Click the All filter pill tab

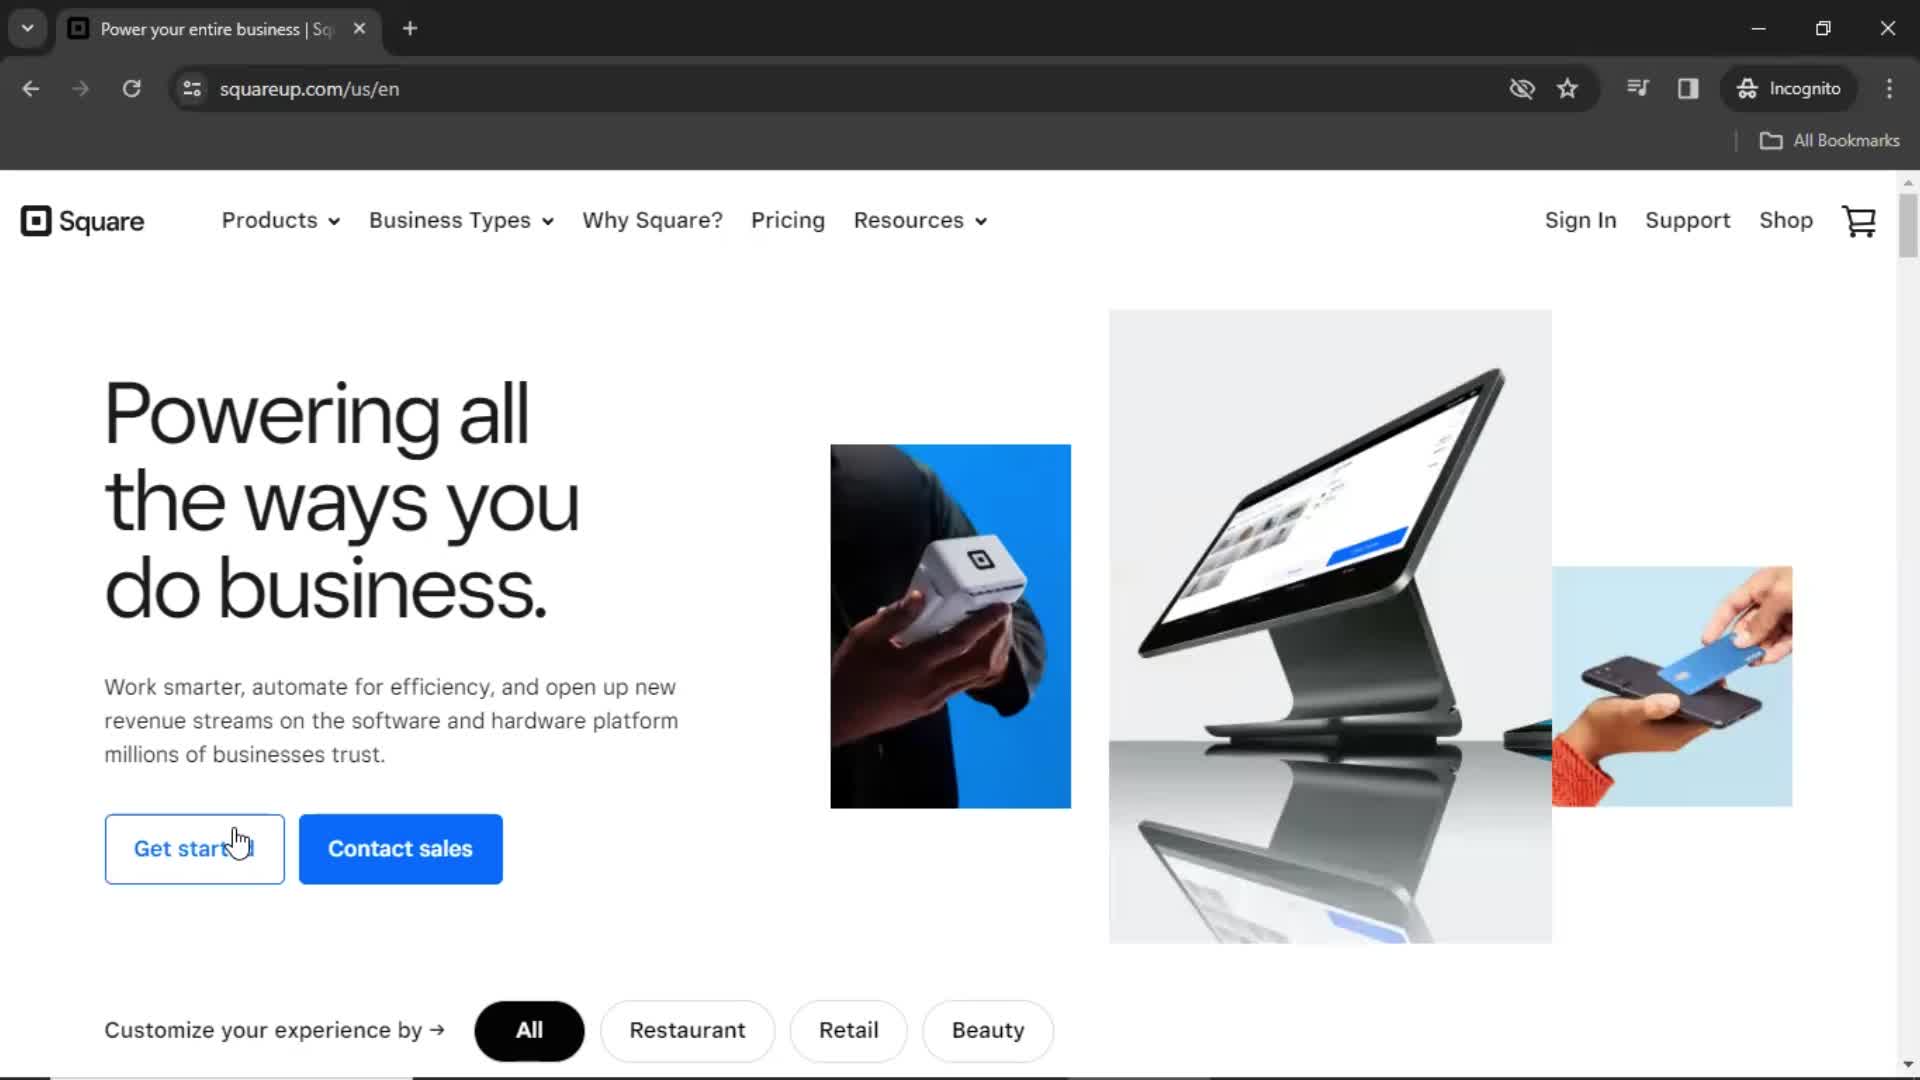[527, 1030]
